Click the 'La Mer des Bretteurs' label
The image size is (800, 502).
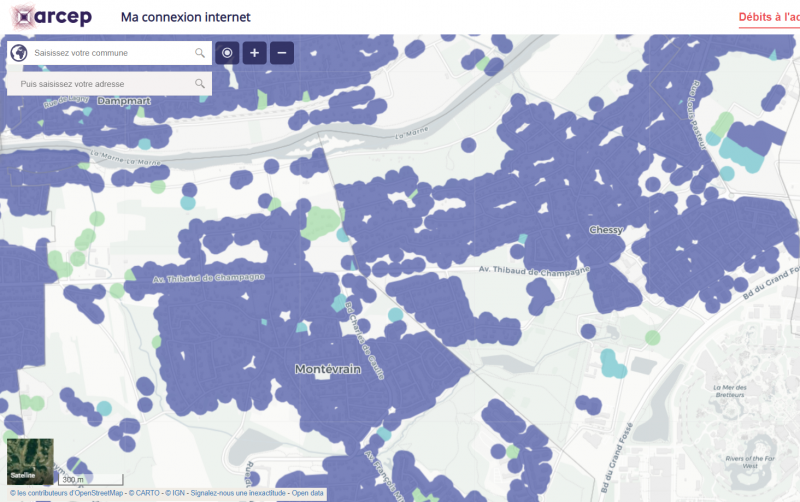[x=730, y=391]
